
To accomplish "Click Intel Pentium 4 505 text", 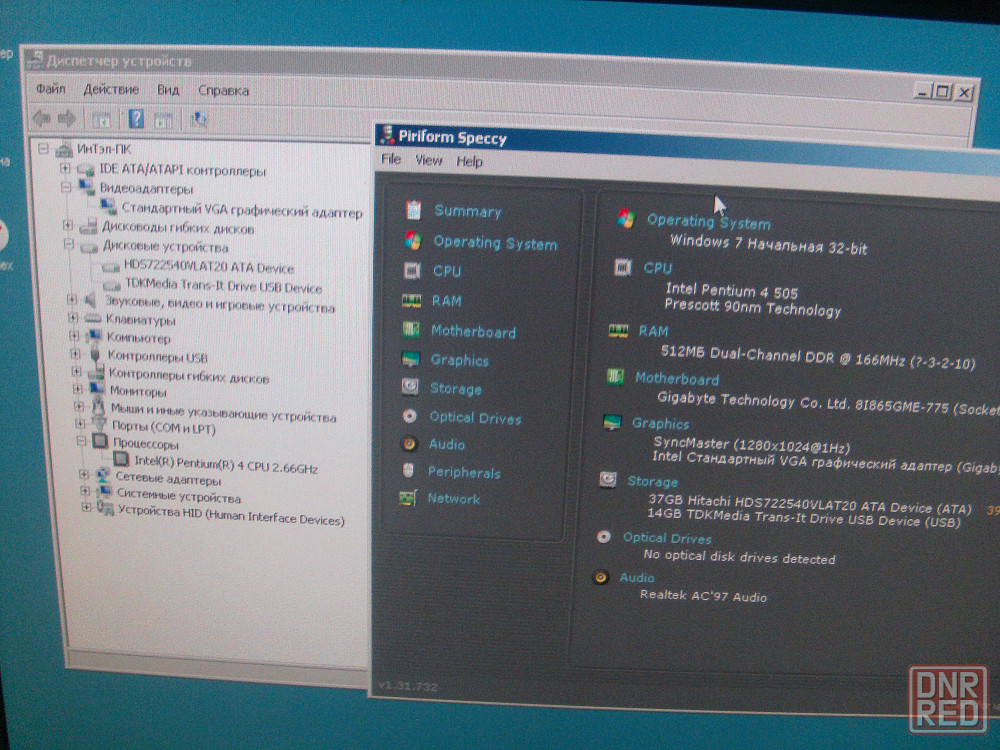I will pos(732,291).
